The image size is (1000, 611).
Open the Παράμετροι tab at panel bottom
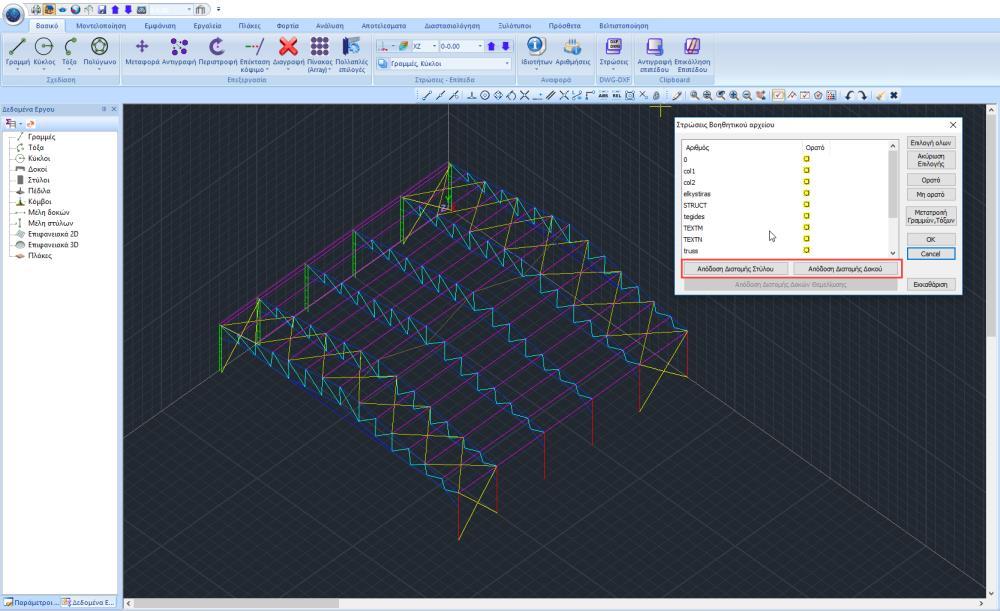[31, 602]
